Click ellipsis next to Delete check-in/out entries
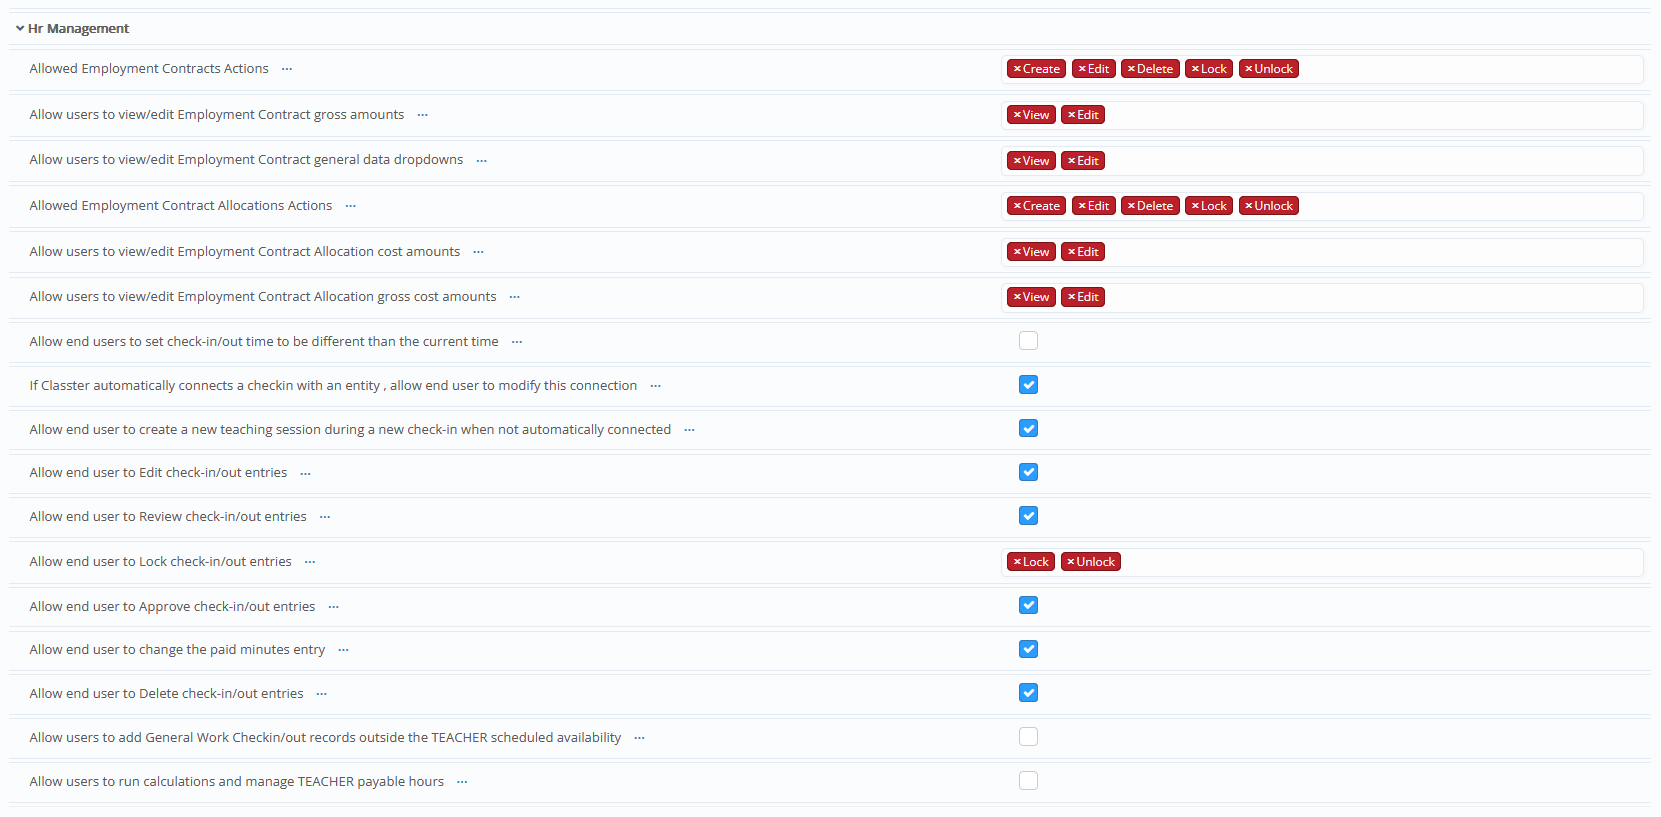The image size is (1661, 817). point(321,694)
